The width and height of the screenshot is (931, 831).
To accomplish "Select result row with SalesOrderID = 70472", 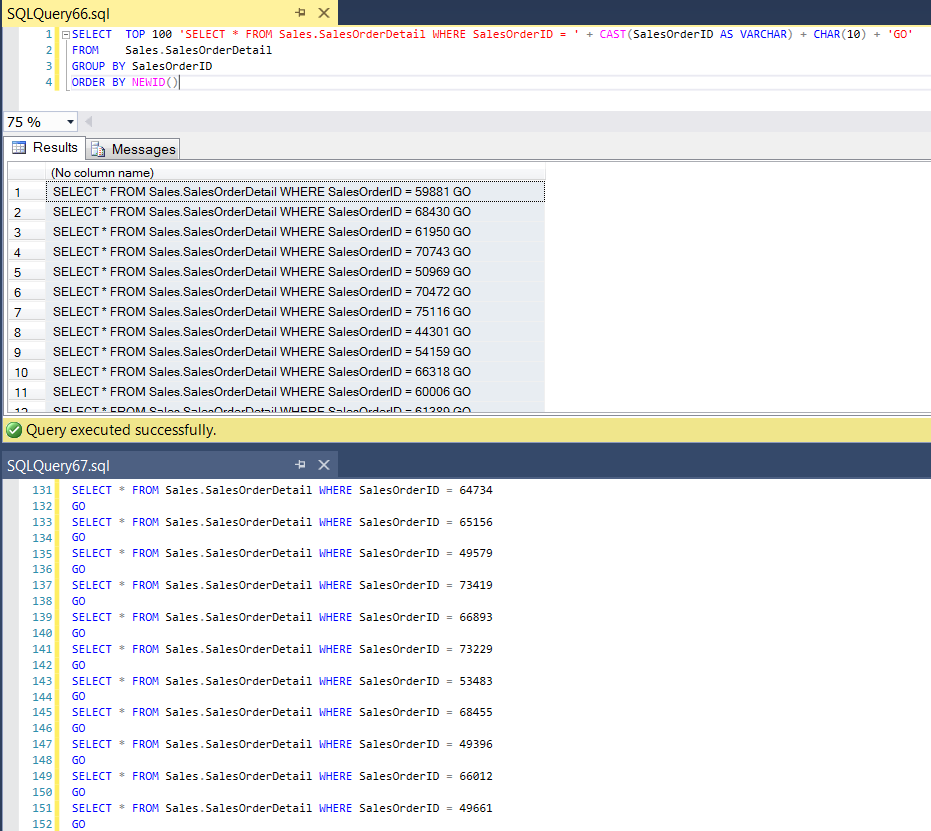I will 295,292.
